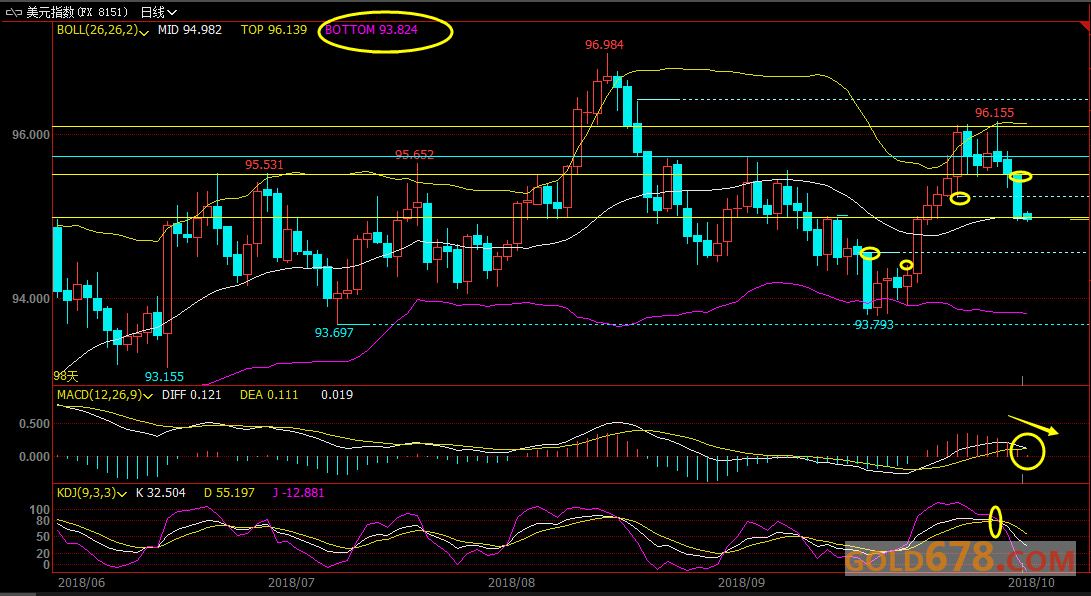Click the chain link icon beside 美元指数

point(13,12)
